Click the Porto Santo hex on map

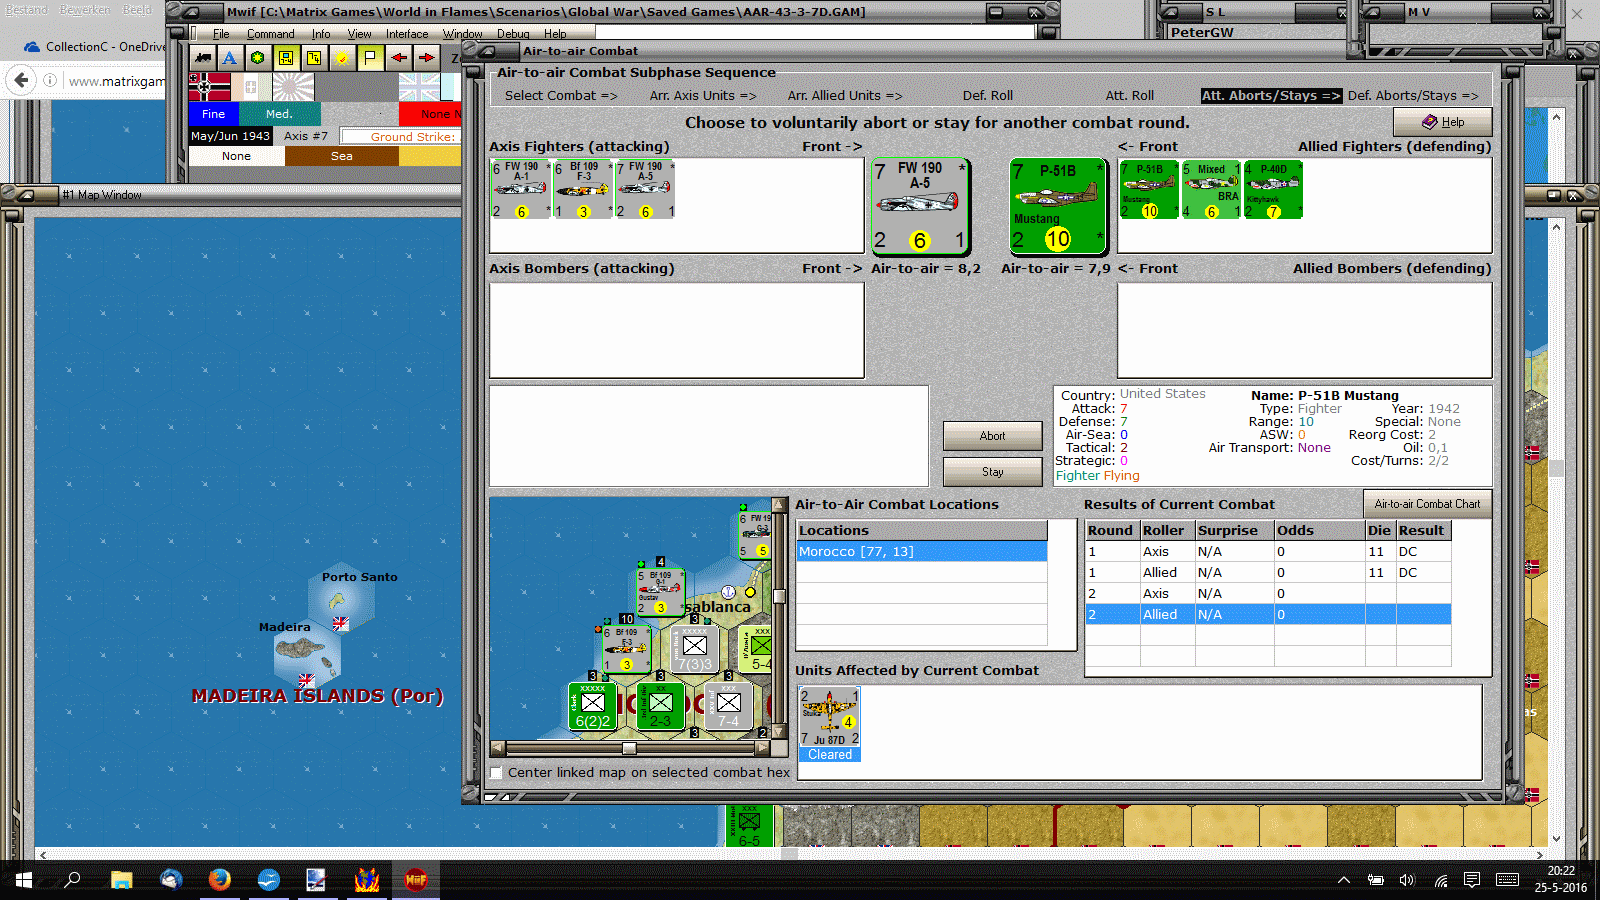tap(340, 600)
